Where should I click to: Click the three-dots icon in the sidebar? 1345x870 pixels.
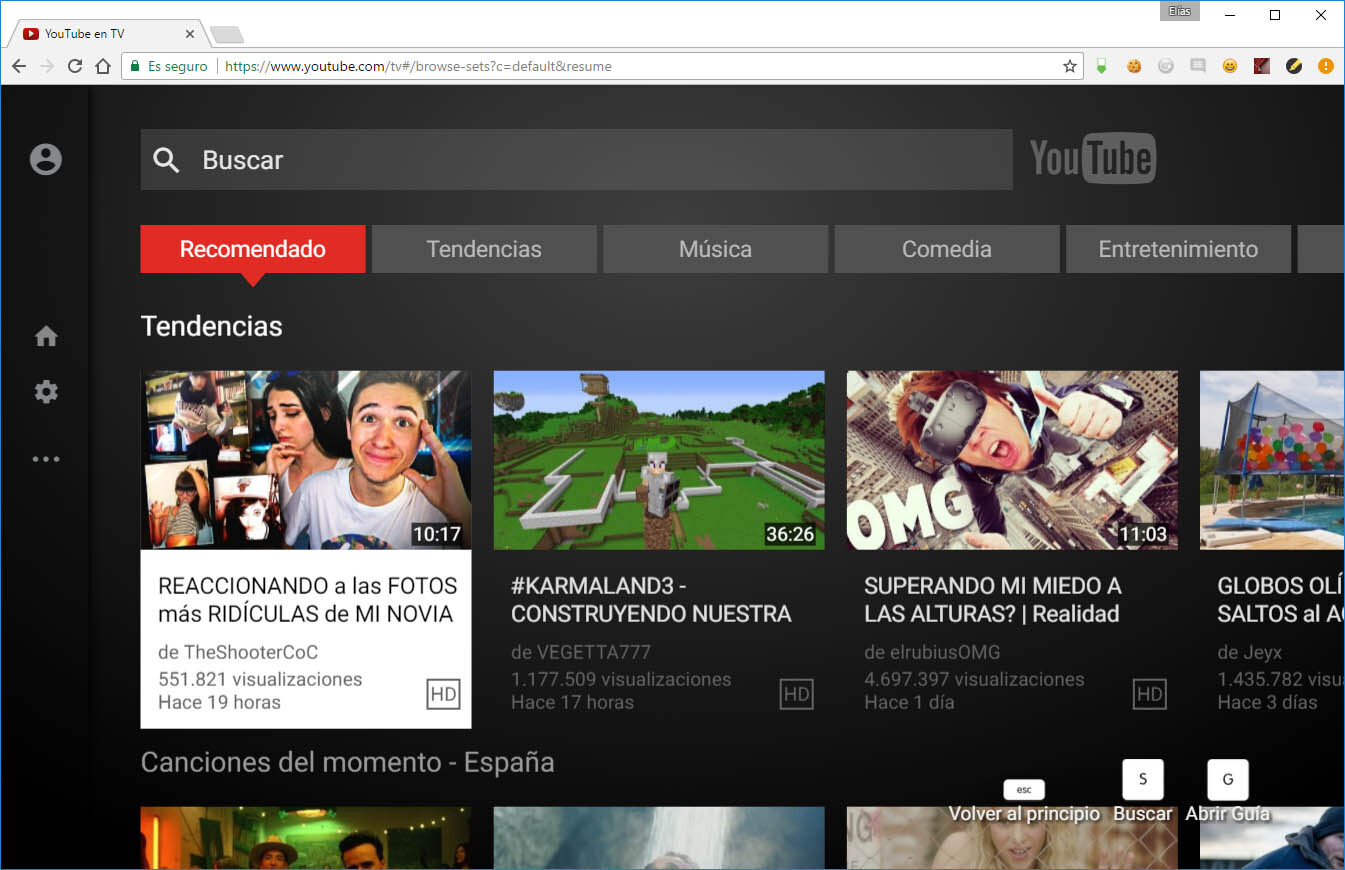[46, 458]
